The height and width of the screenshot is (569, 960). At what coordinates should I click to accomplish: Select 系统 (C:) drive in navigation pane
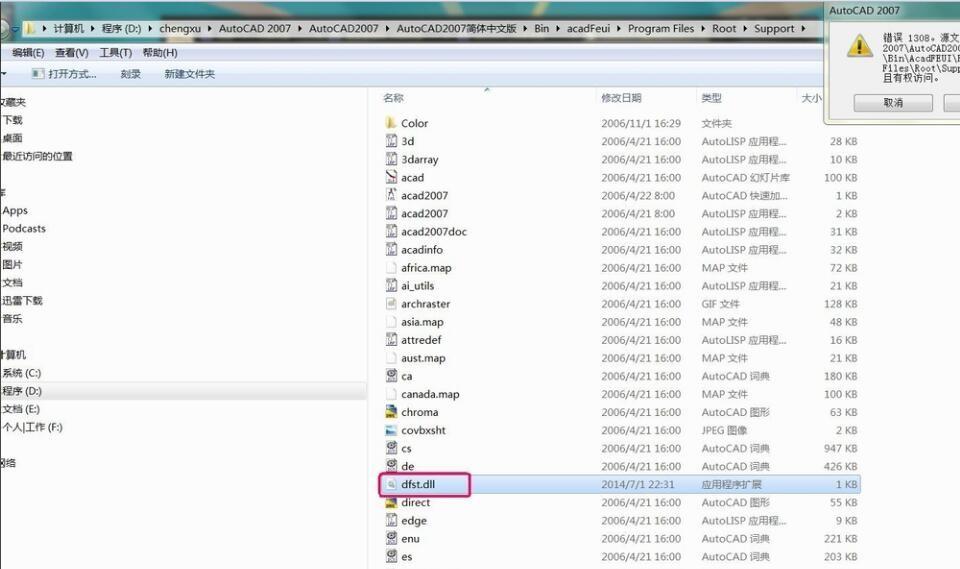[x=21, y=372]
